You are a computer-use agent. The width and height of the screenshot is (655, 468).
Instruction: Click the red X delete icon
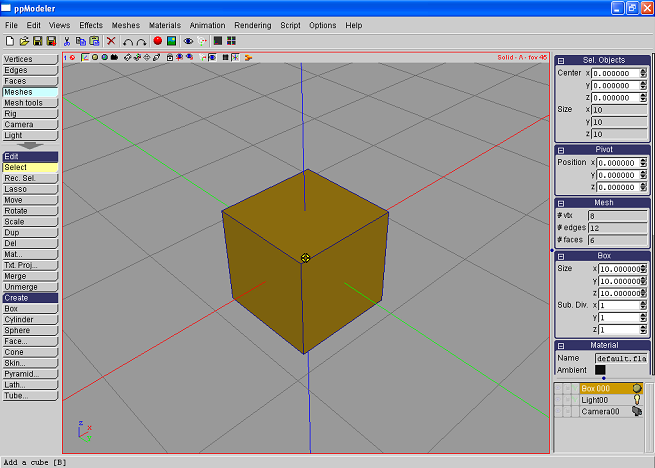(x=111, y=41)
